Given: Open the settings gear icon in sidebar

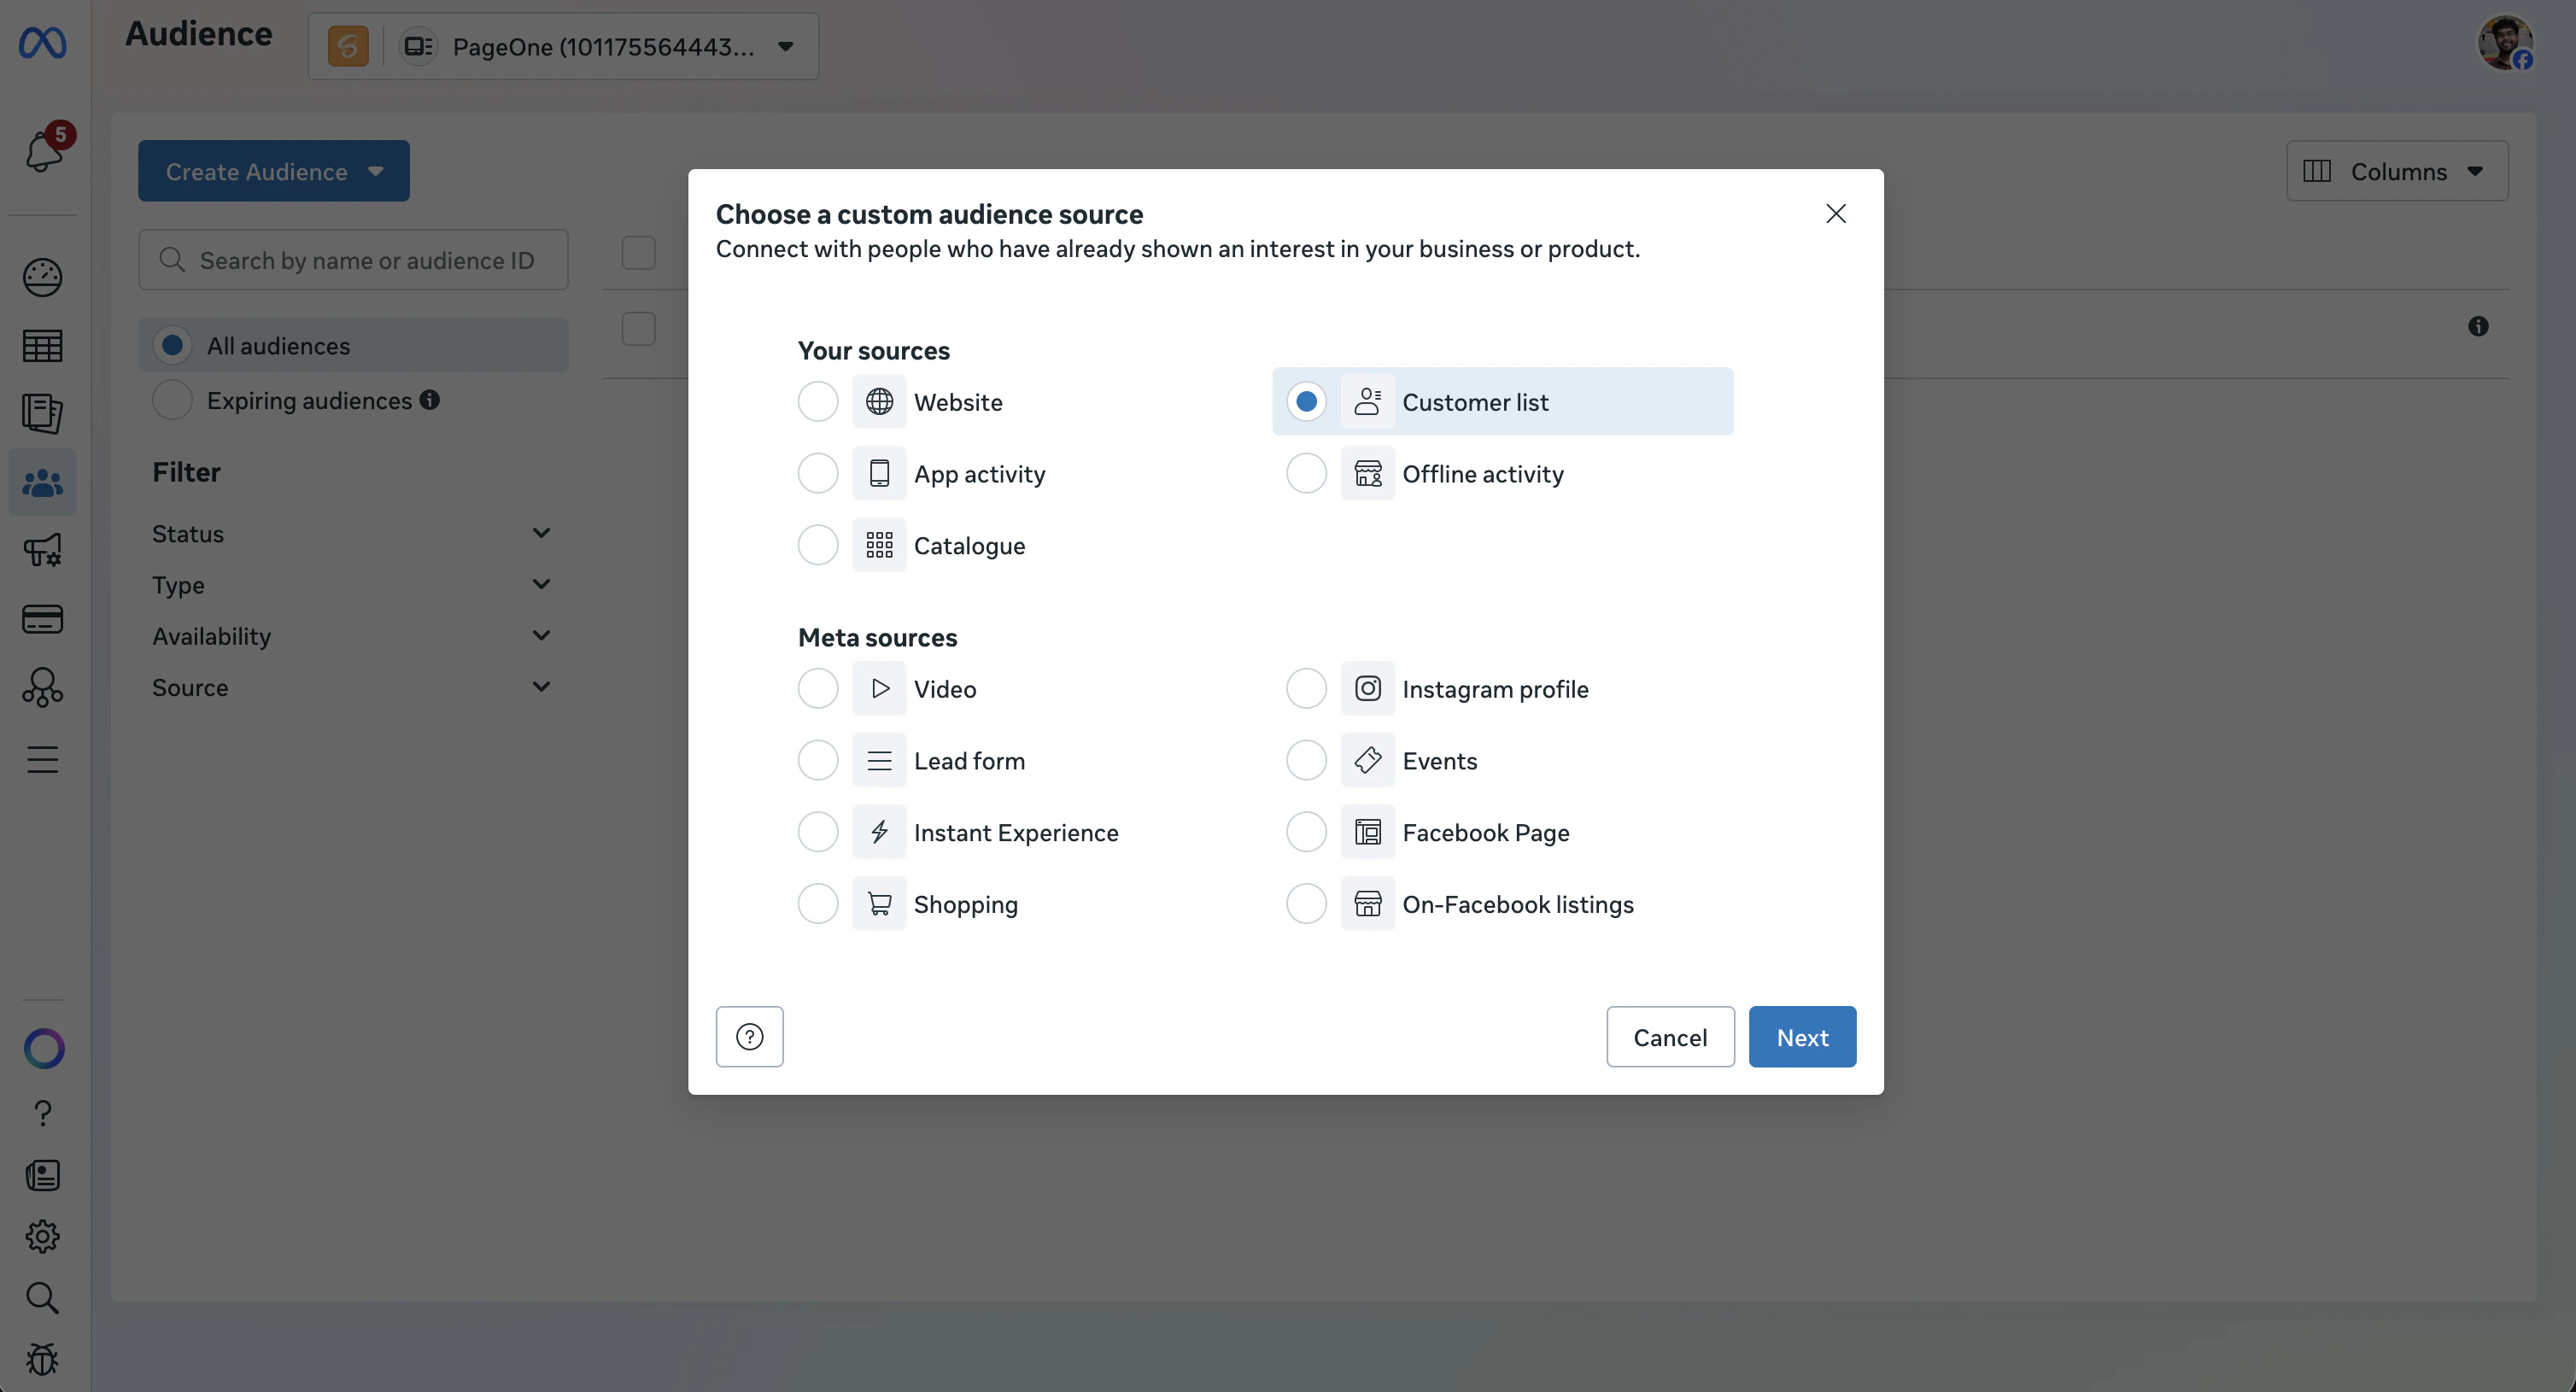Looking at the screenshot, I should [x=42, y=1235].
